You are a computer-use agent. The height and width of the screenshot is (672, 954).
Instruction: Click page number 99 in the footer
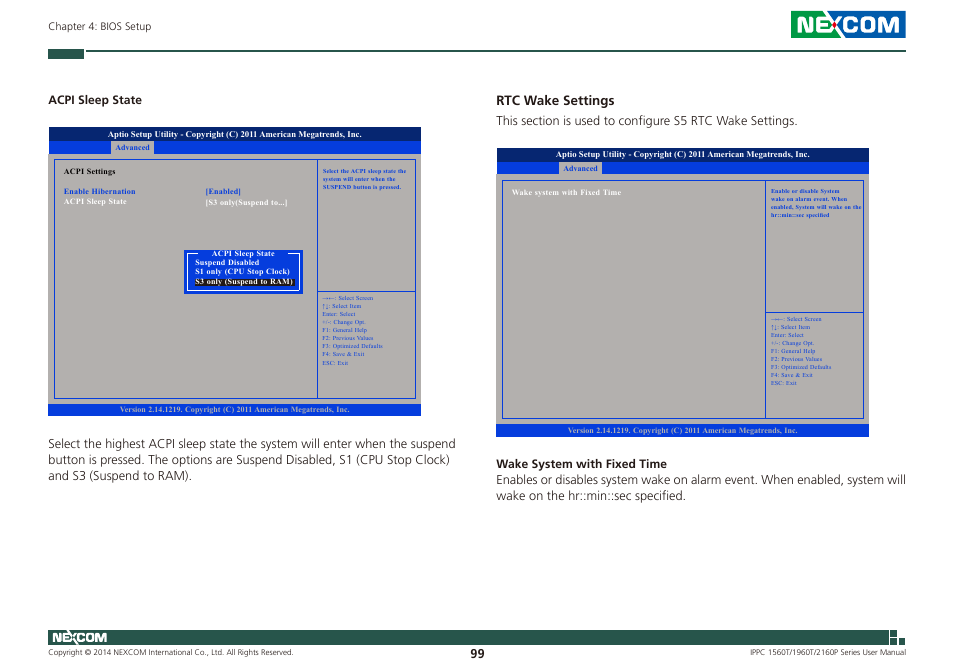pyautogui.click(x=477, y=653)
